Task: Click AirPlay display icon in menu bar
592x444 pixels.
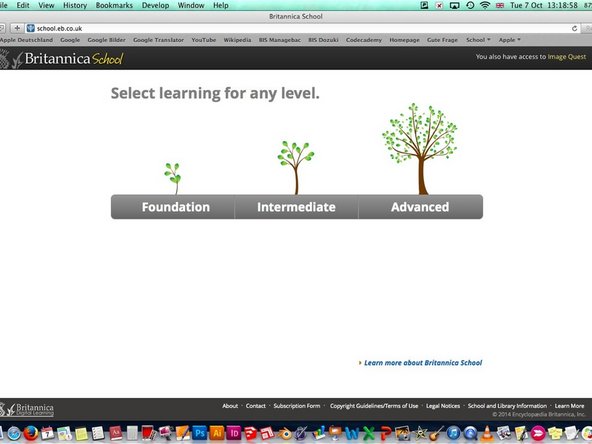Action: 455,5
